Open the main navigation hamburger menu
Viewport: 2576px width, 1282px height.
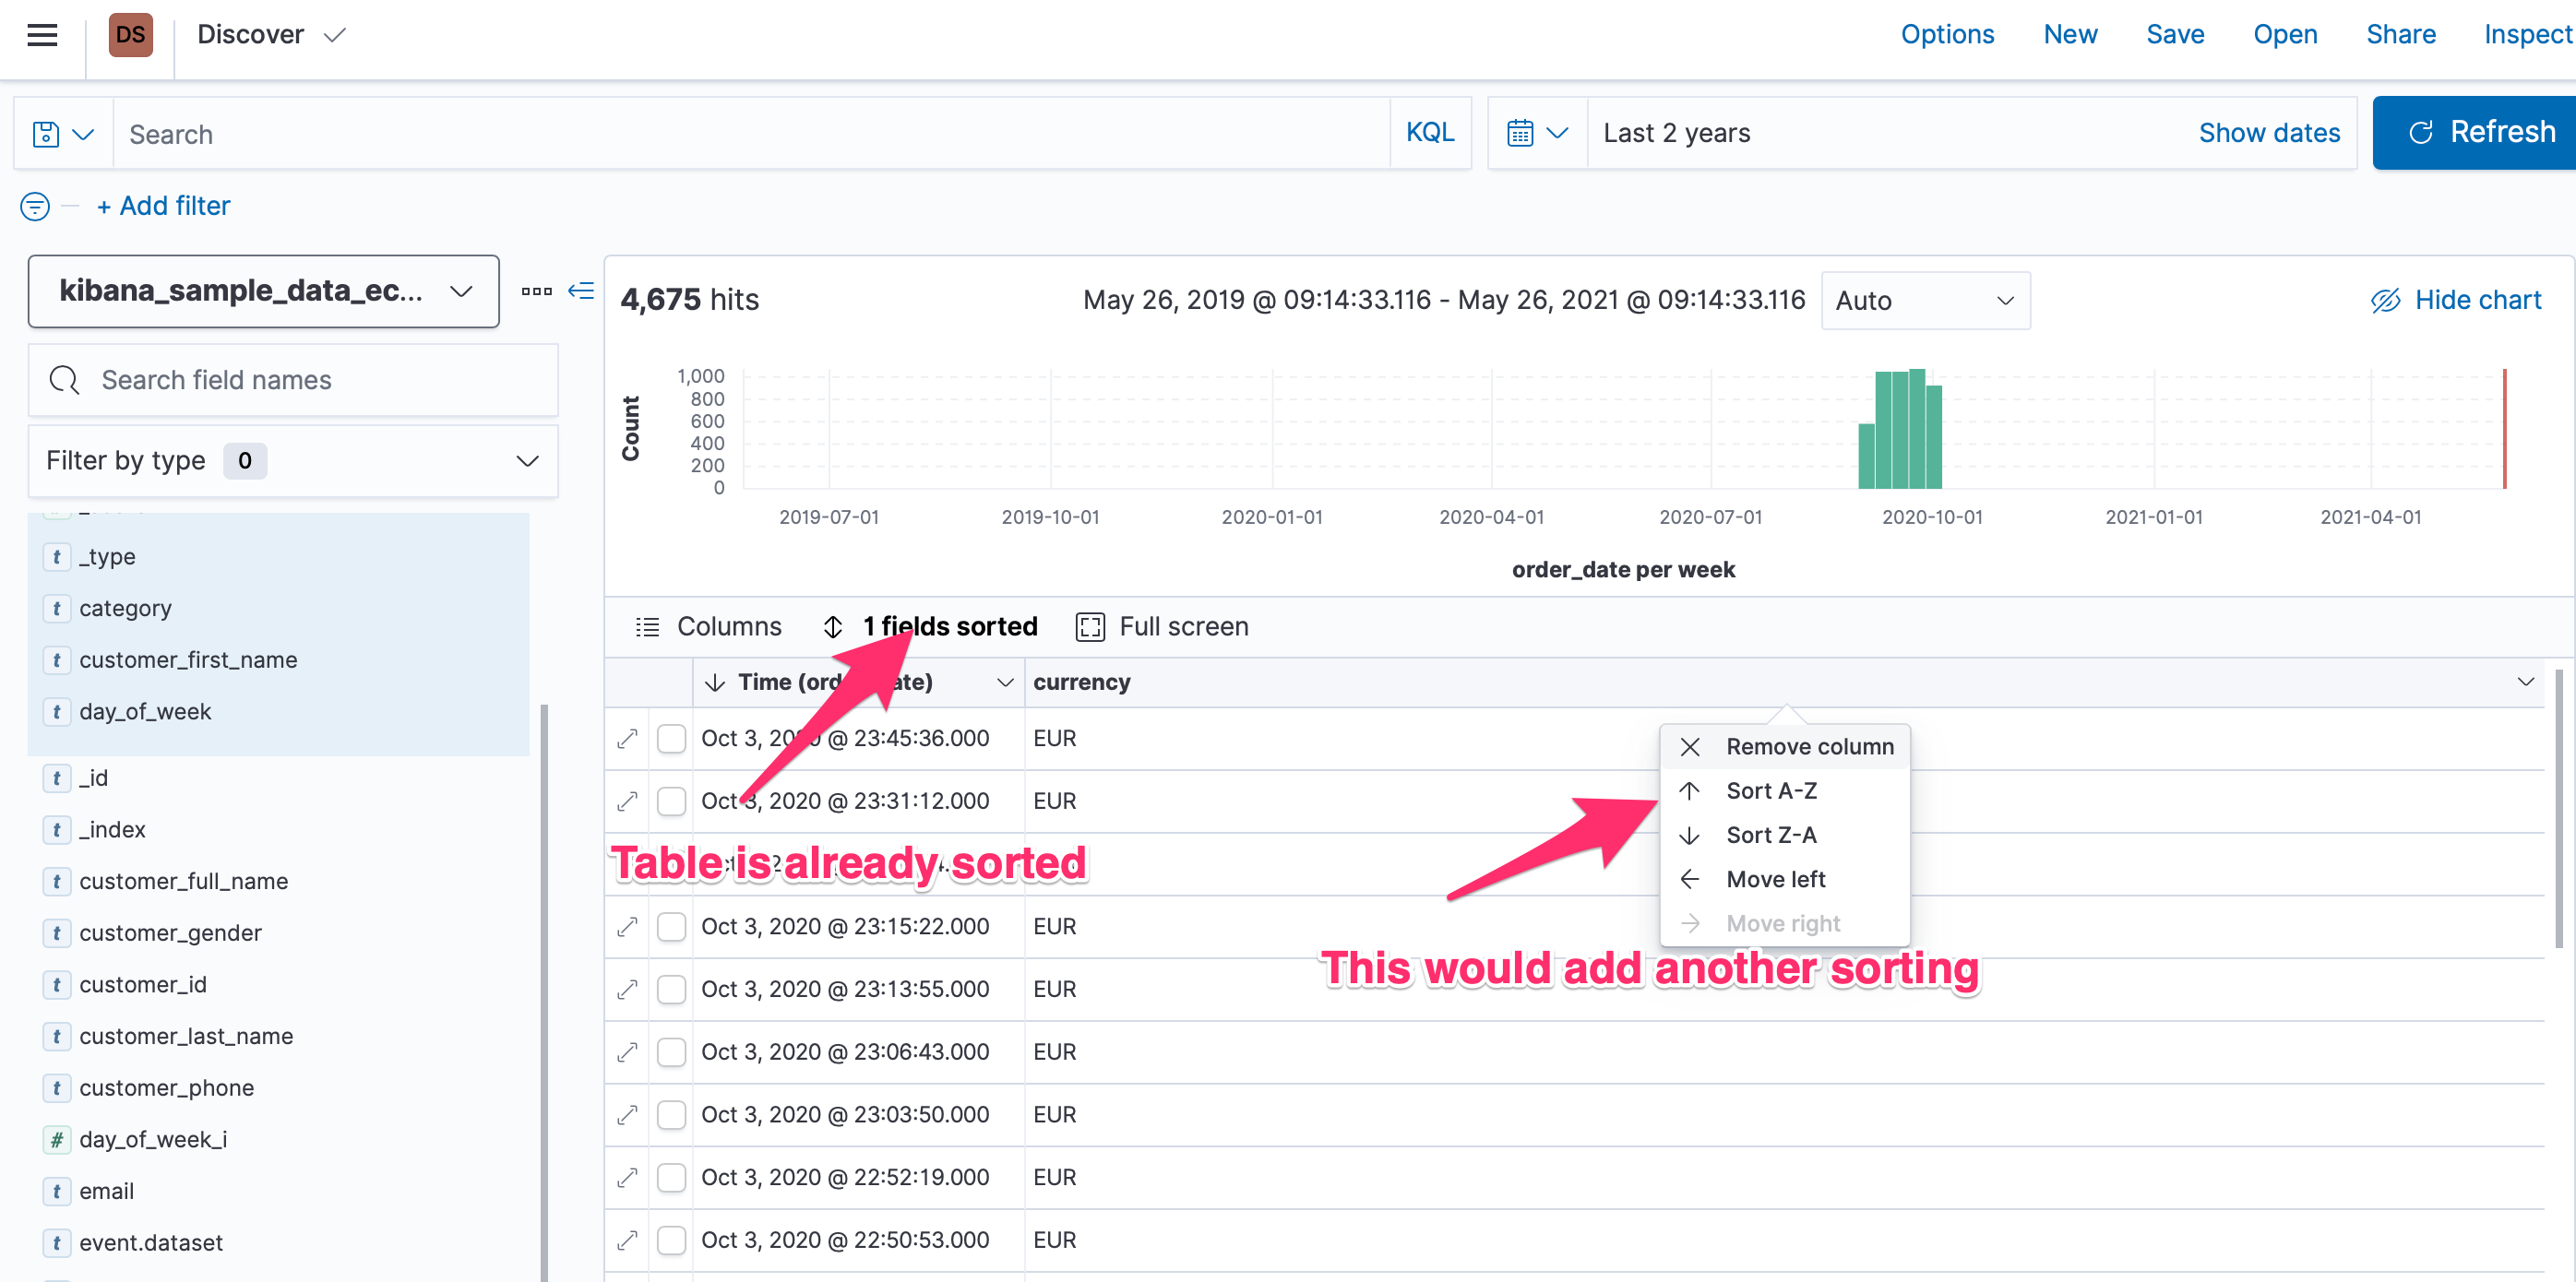coord(41,33)
